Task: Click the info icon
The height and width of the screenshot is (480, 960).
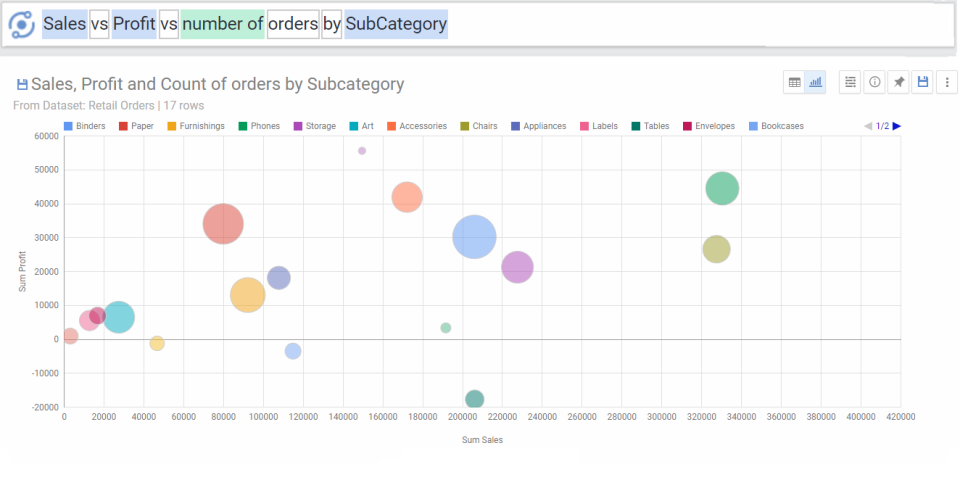Action: (875, 82)
